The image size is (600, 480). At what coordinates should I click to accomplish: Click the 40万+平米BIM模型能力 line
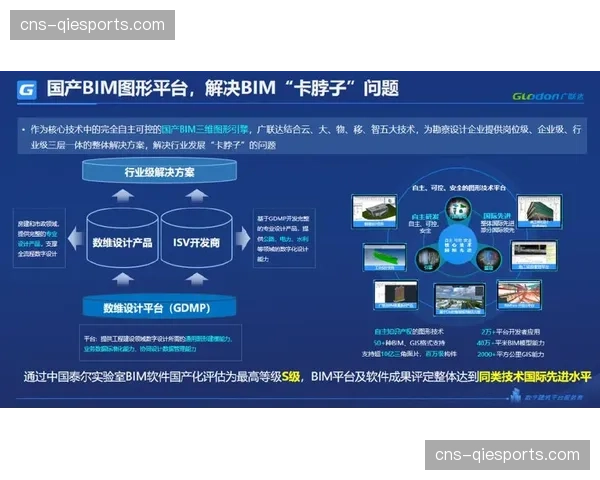click(x=510, y=343)
